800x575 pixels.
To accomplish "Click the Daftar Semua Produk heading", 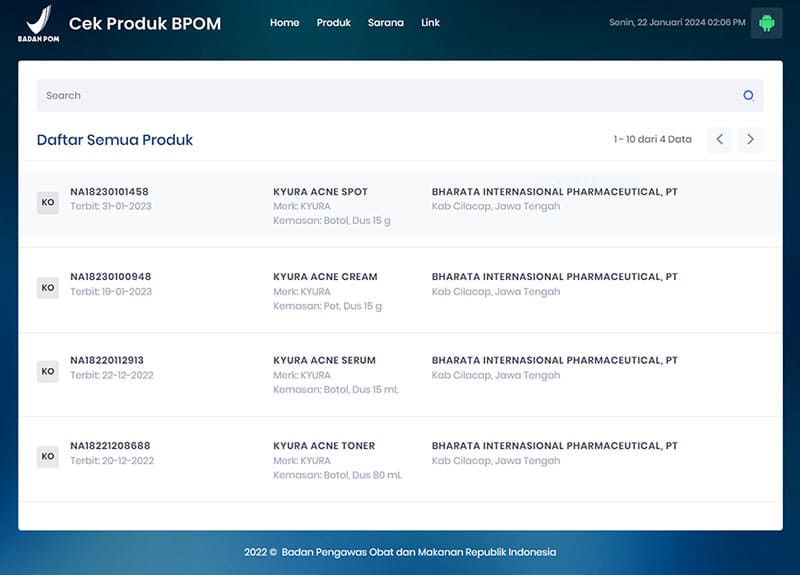I will (x=115, y=140).
